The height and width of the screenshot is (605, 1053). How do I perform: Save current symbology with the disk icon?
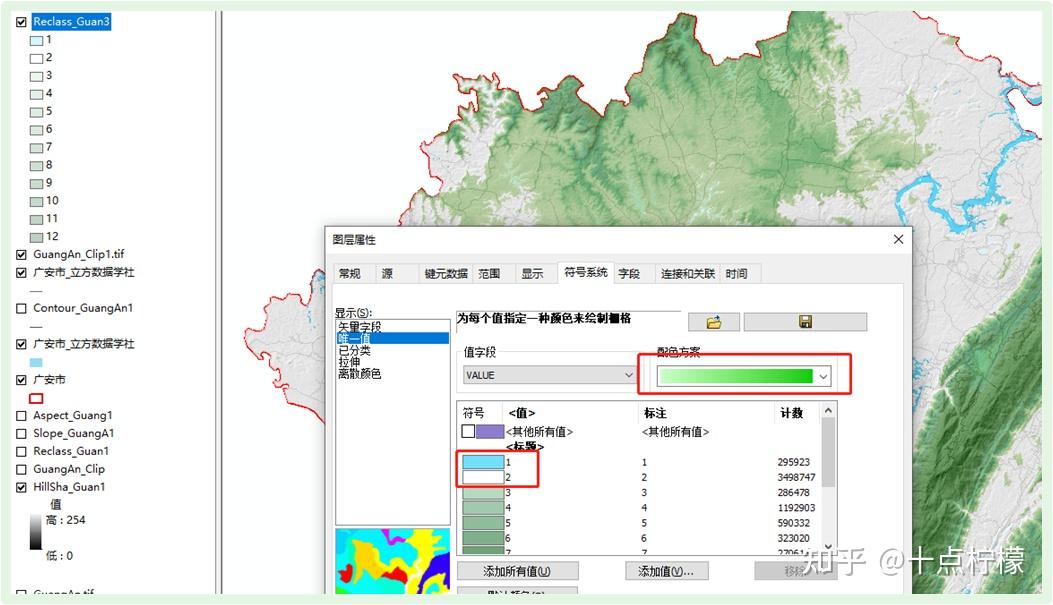805,321
